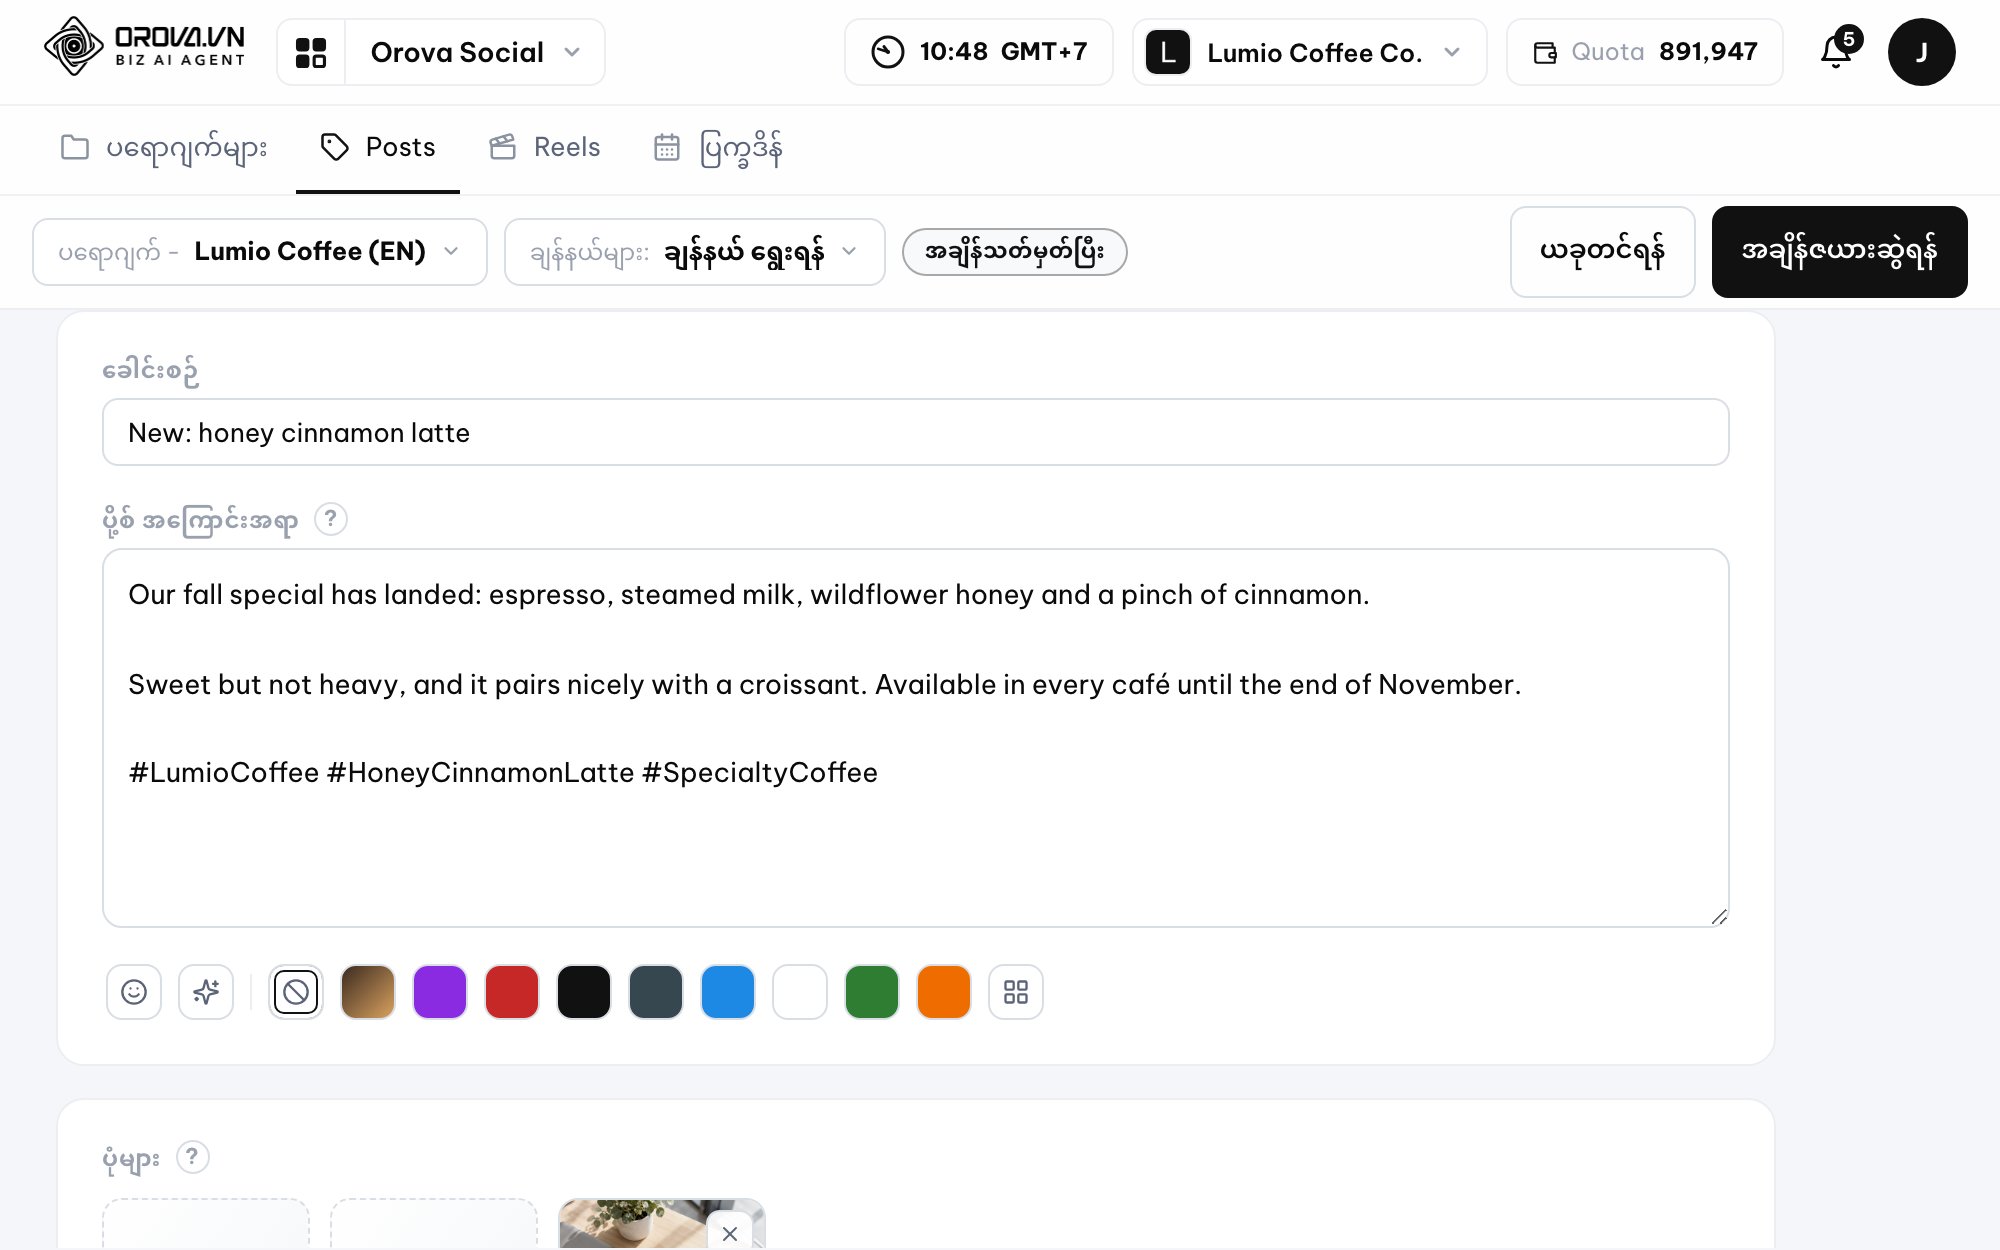Pick the purple background swatch
Viewport: 2000px width, 1250px height.
click(440, 992)
